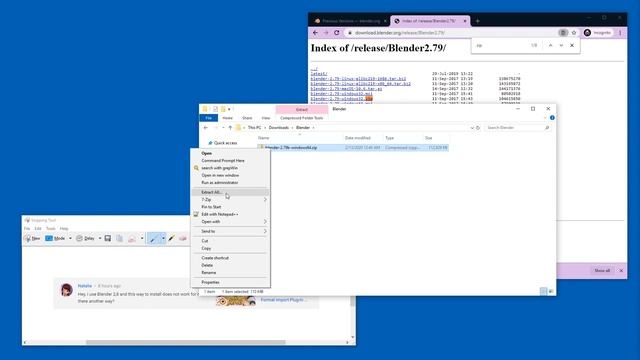
Task: Click the Extract contextual ribbon tab
Action: tap(302, 110)
